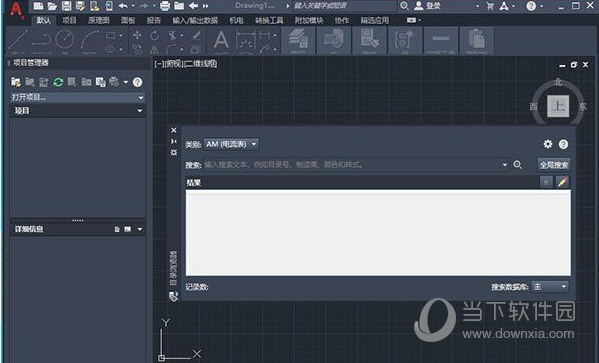The width and height of the screenshot is (599, 363).
Task: Click the previous drawing left arrow icon
Action: point(193,6)
